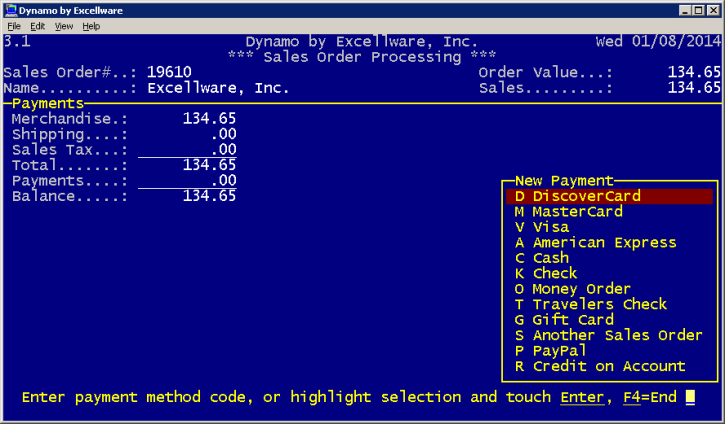Screen dimensions: 725x424
Task: Open the Edit menu
Action: pyautogui.click(x=37, y=26)
